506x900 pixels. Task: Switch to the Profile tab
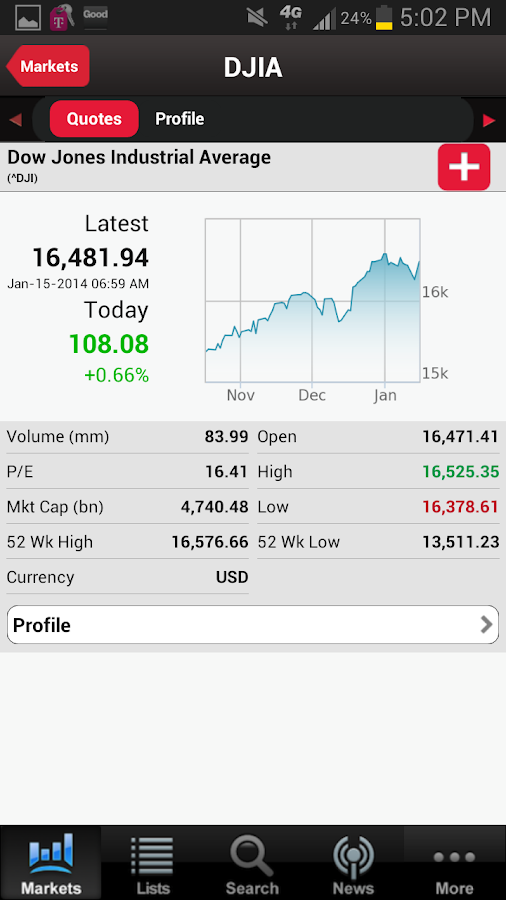click(180, 119)
